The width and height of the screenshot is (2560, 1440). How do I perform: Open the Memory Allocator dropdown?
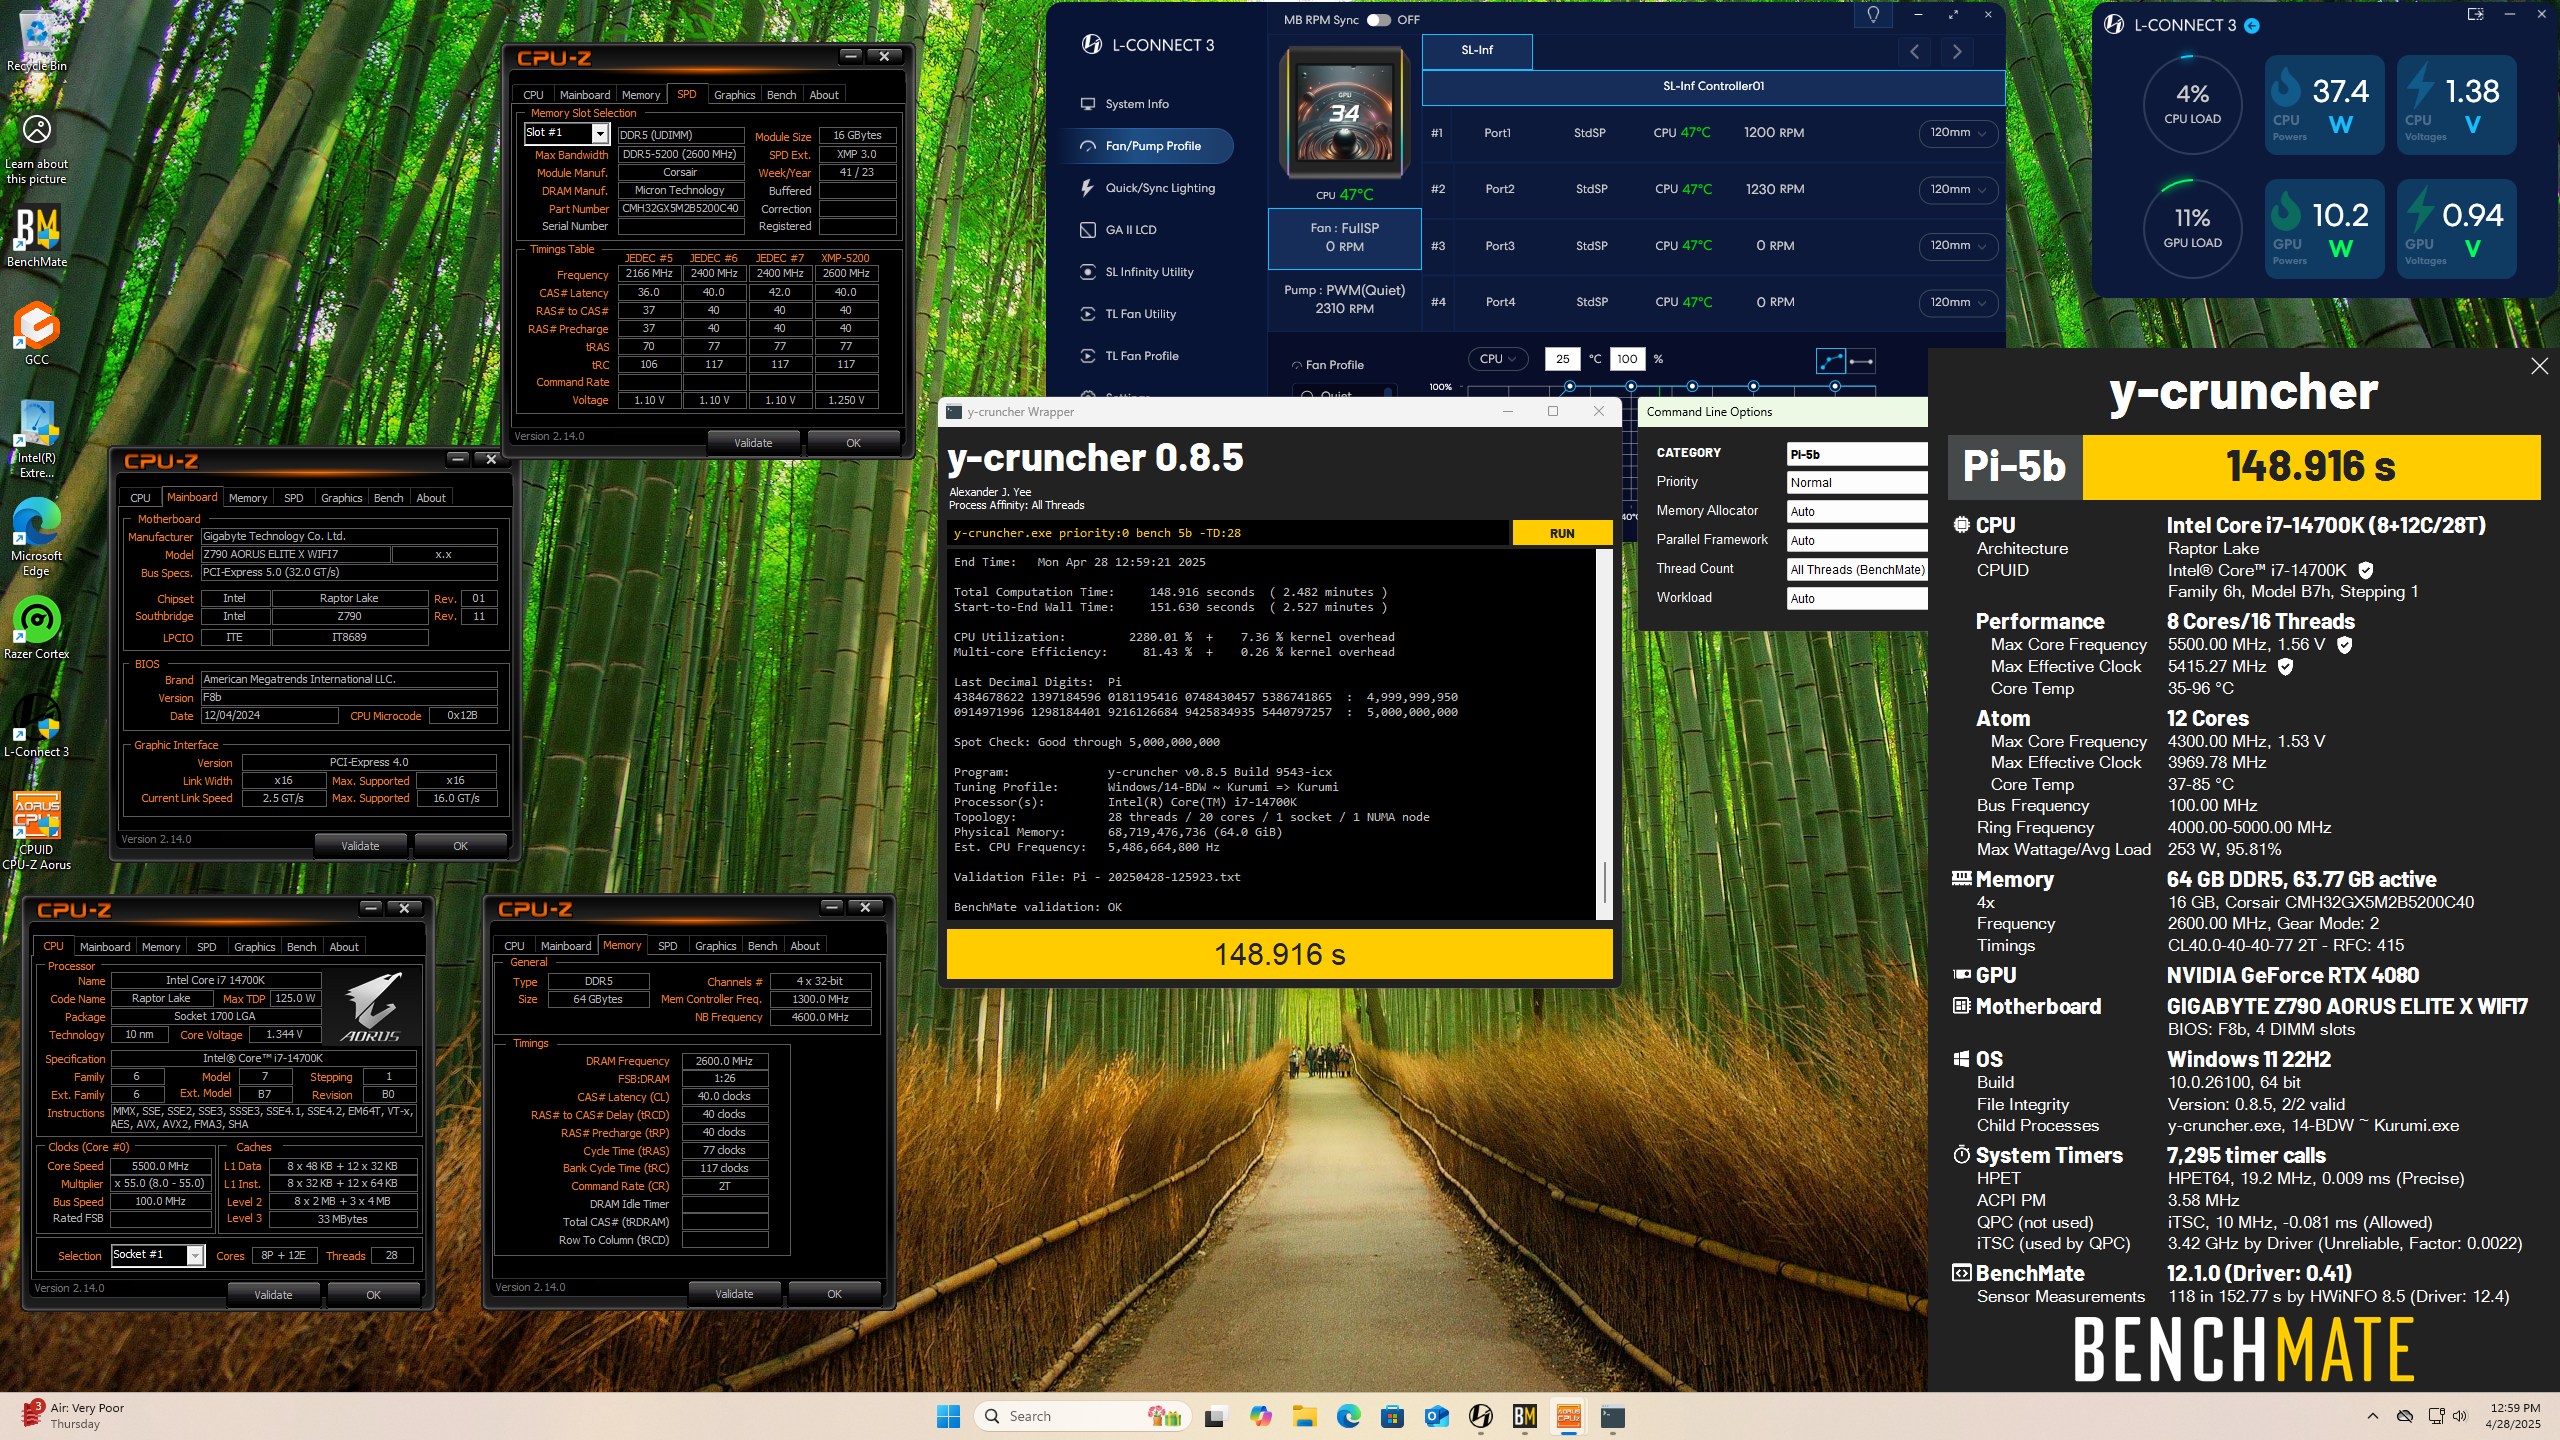[1857, 512]
